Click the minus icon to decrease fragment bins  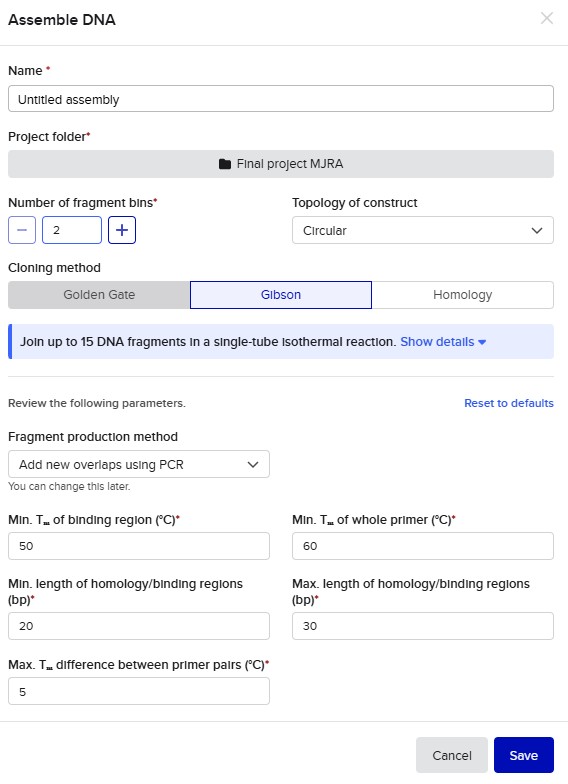pyautogui.click(x=22, y=230)
